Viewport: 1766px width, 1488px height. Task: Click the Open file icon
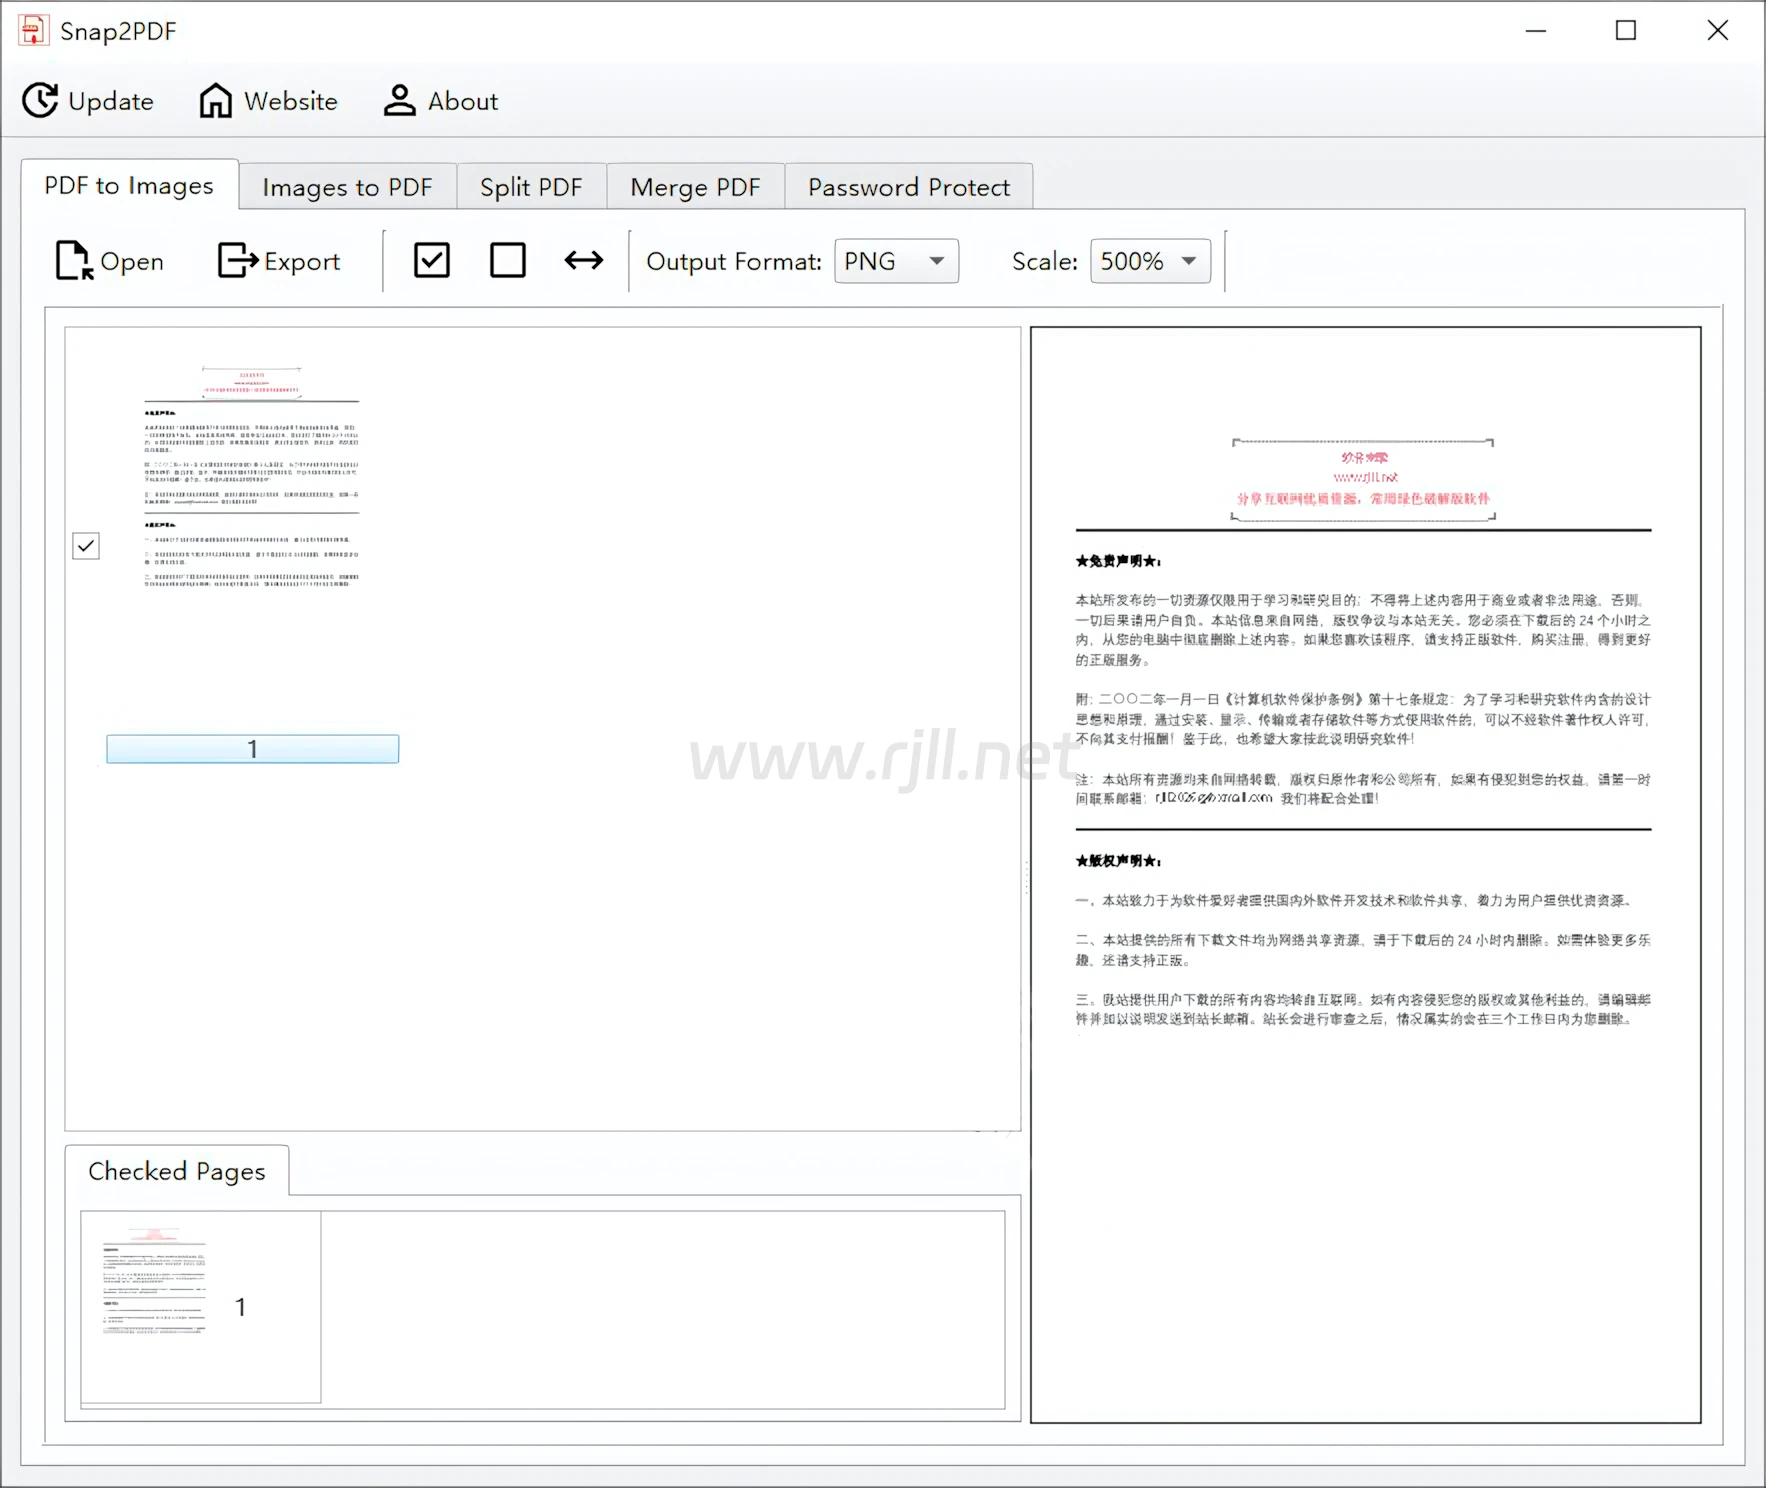[74, 261]
